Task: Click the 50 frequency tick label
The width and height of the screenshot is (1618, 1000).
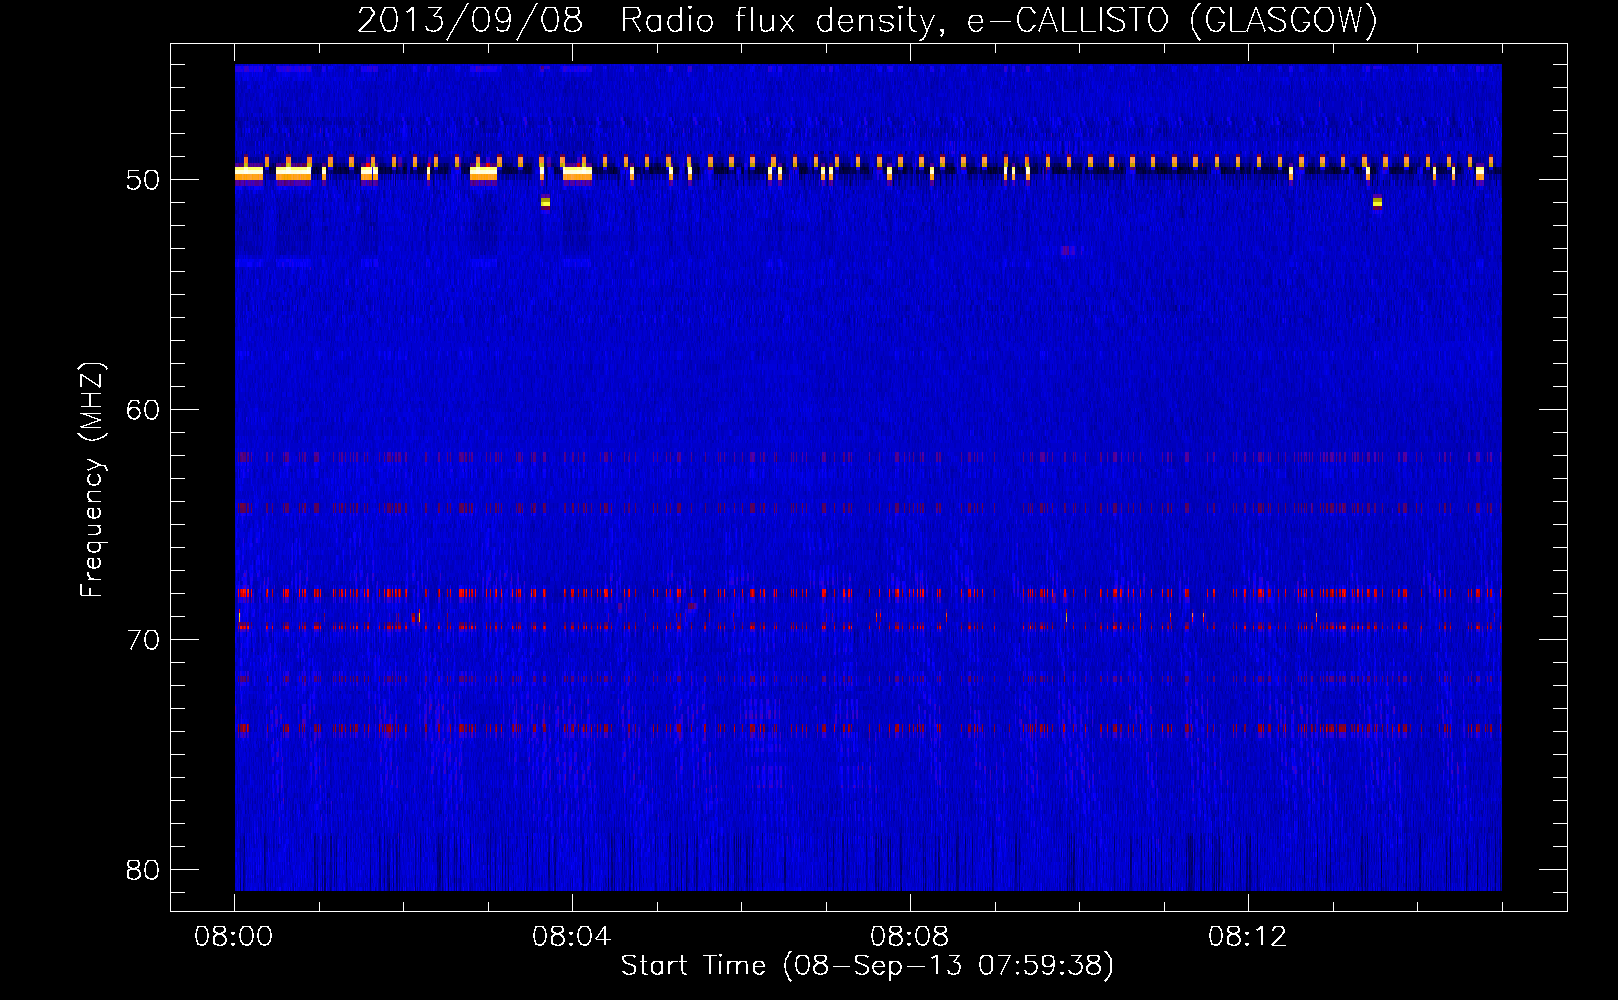Action: pyautogui.click(x=143, y=180)
